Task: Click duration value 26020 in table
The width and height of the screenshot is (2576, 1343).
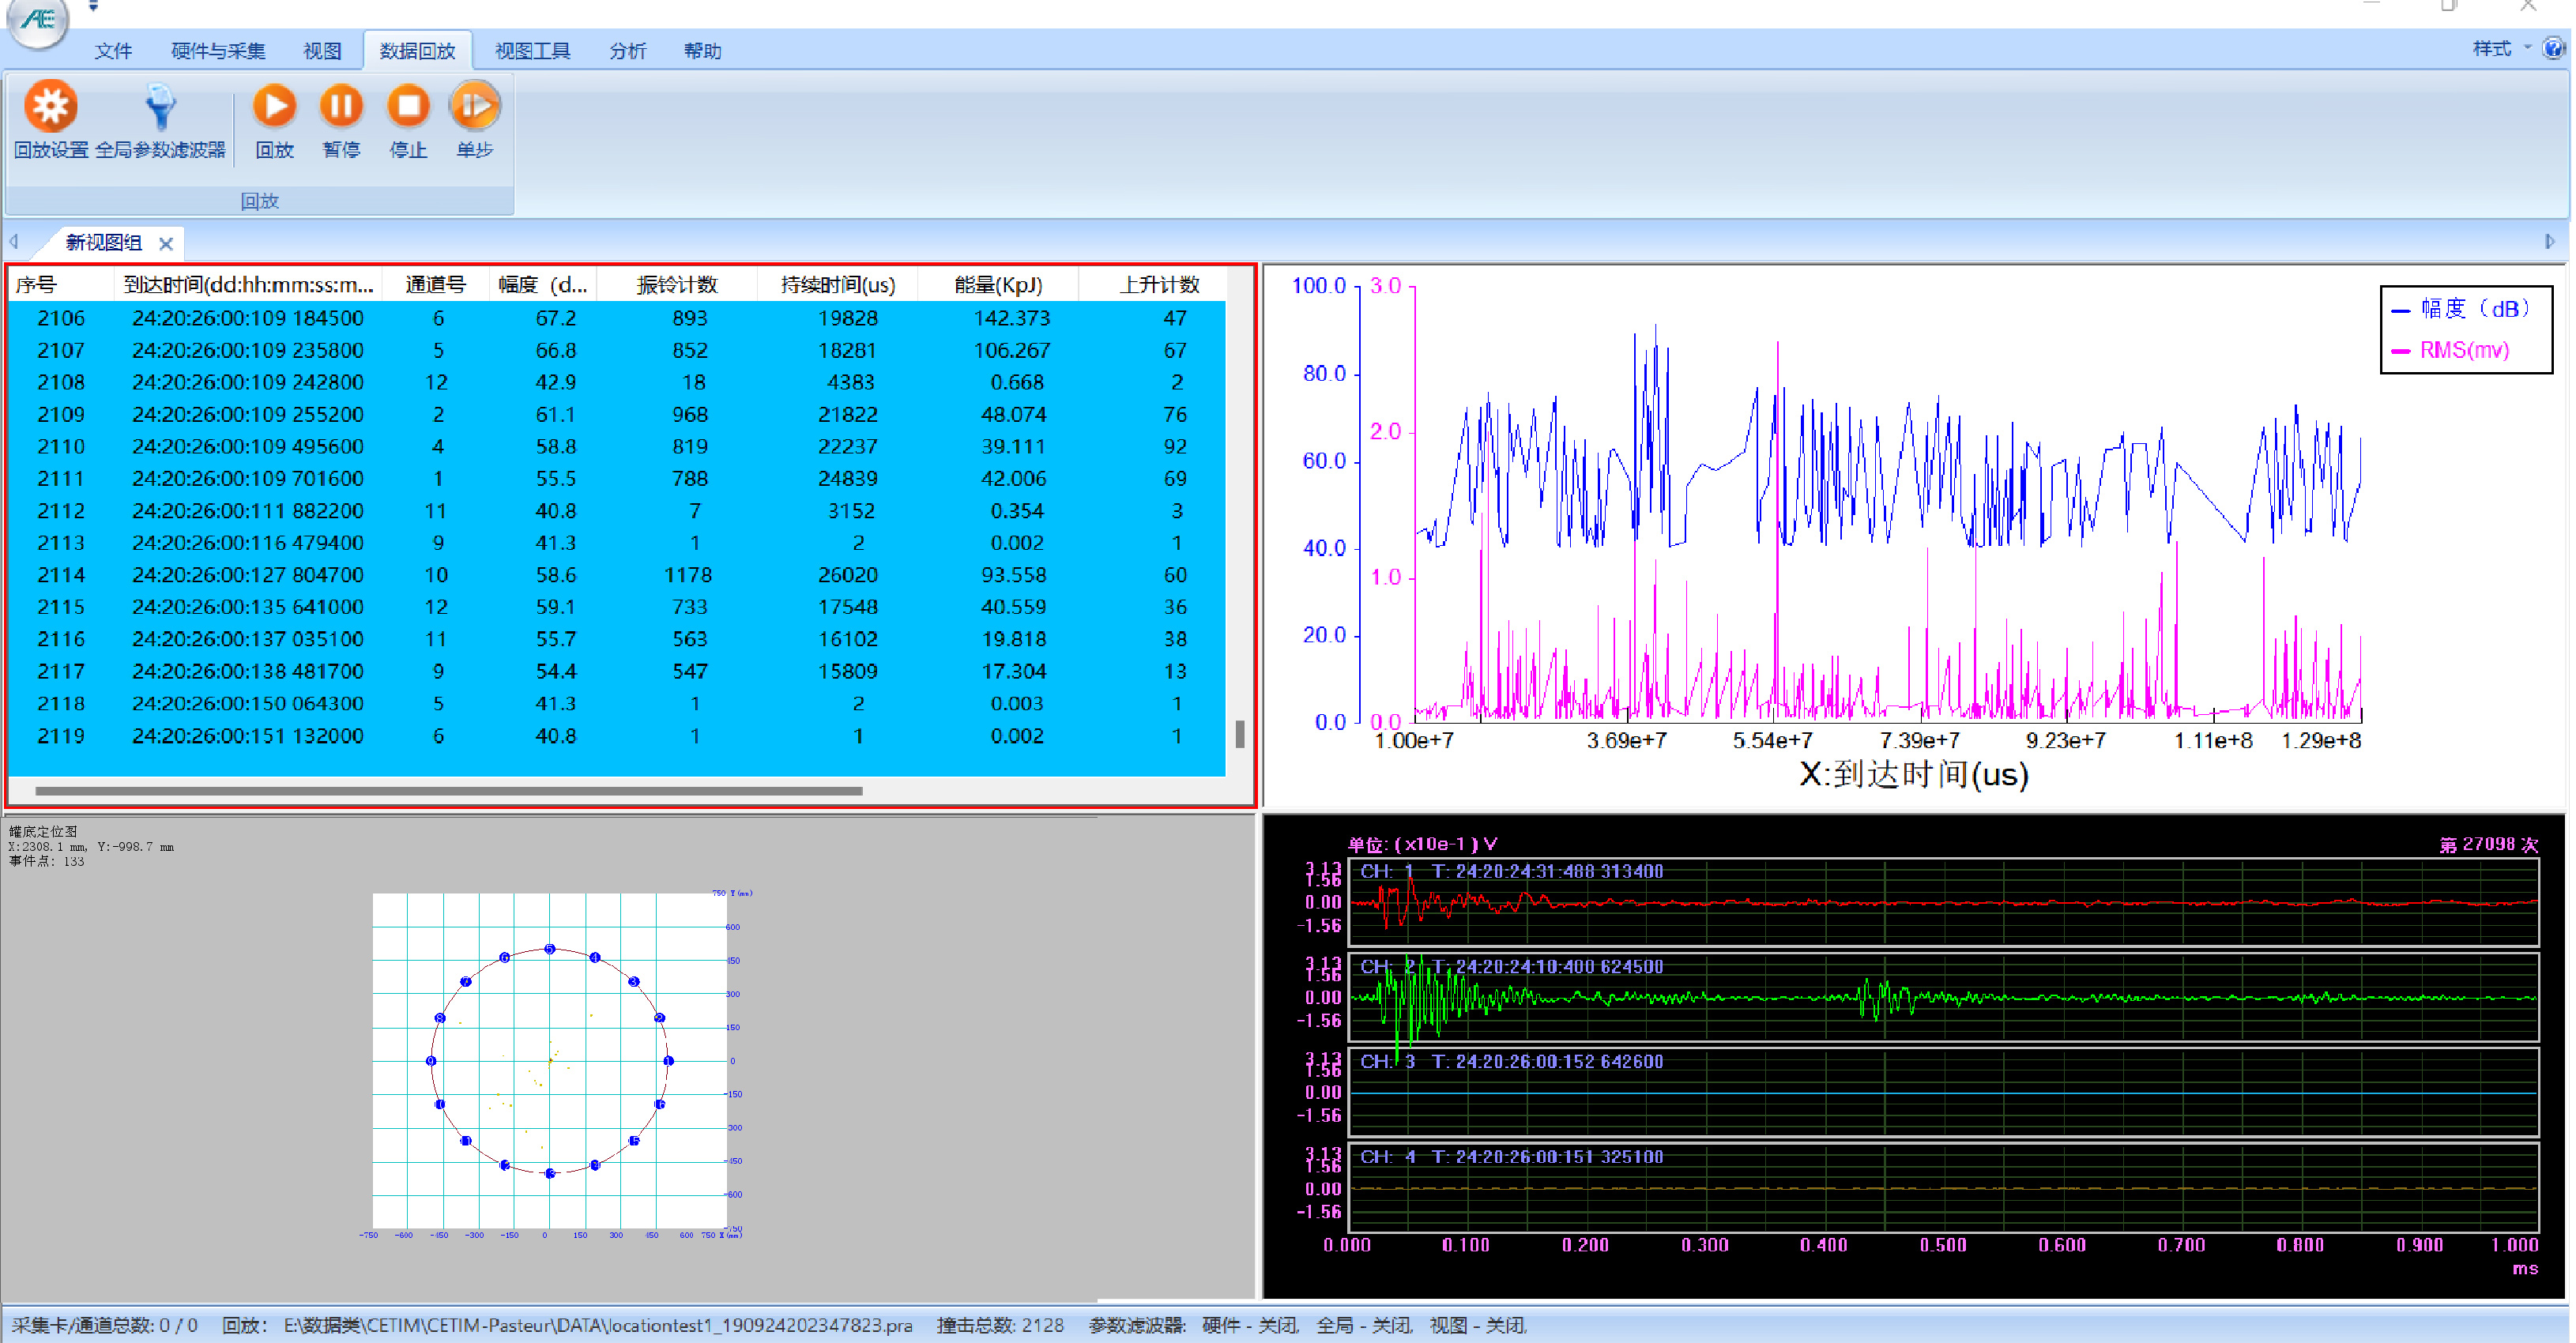Action: click(x=847, y=575)
